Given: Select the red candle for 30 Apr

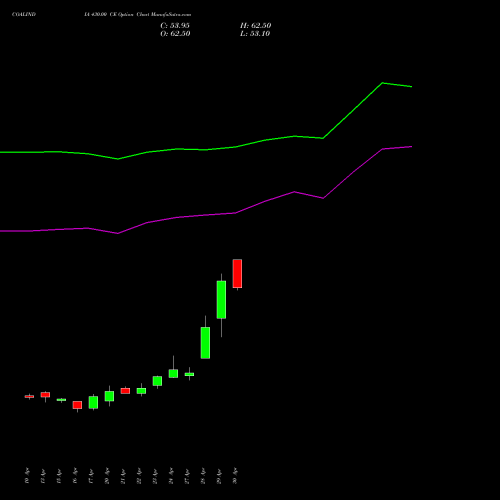Looking at the screenshot, I should pyautogui.click(x=237, y=273).
